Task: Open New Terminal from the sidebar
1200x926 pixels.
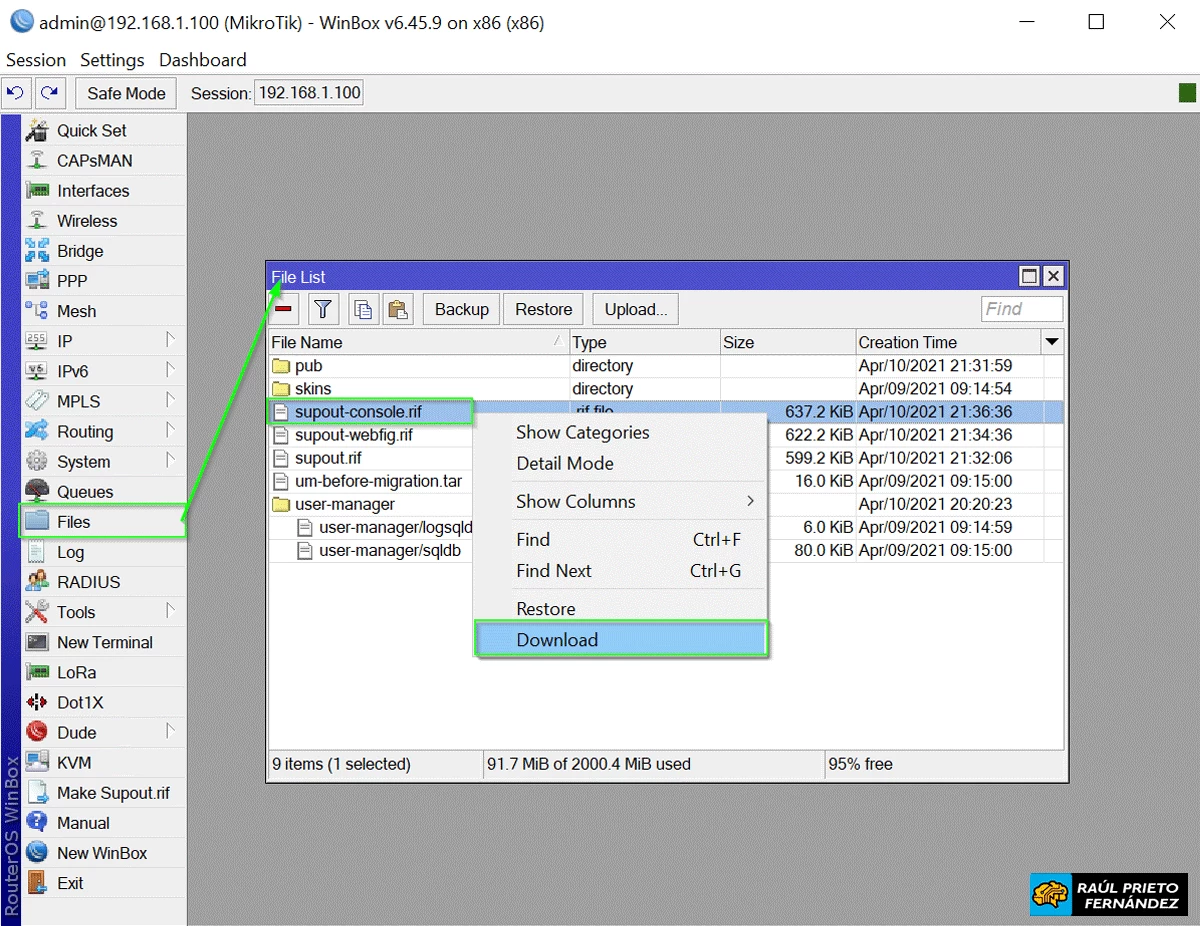Action: 104,641
